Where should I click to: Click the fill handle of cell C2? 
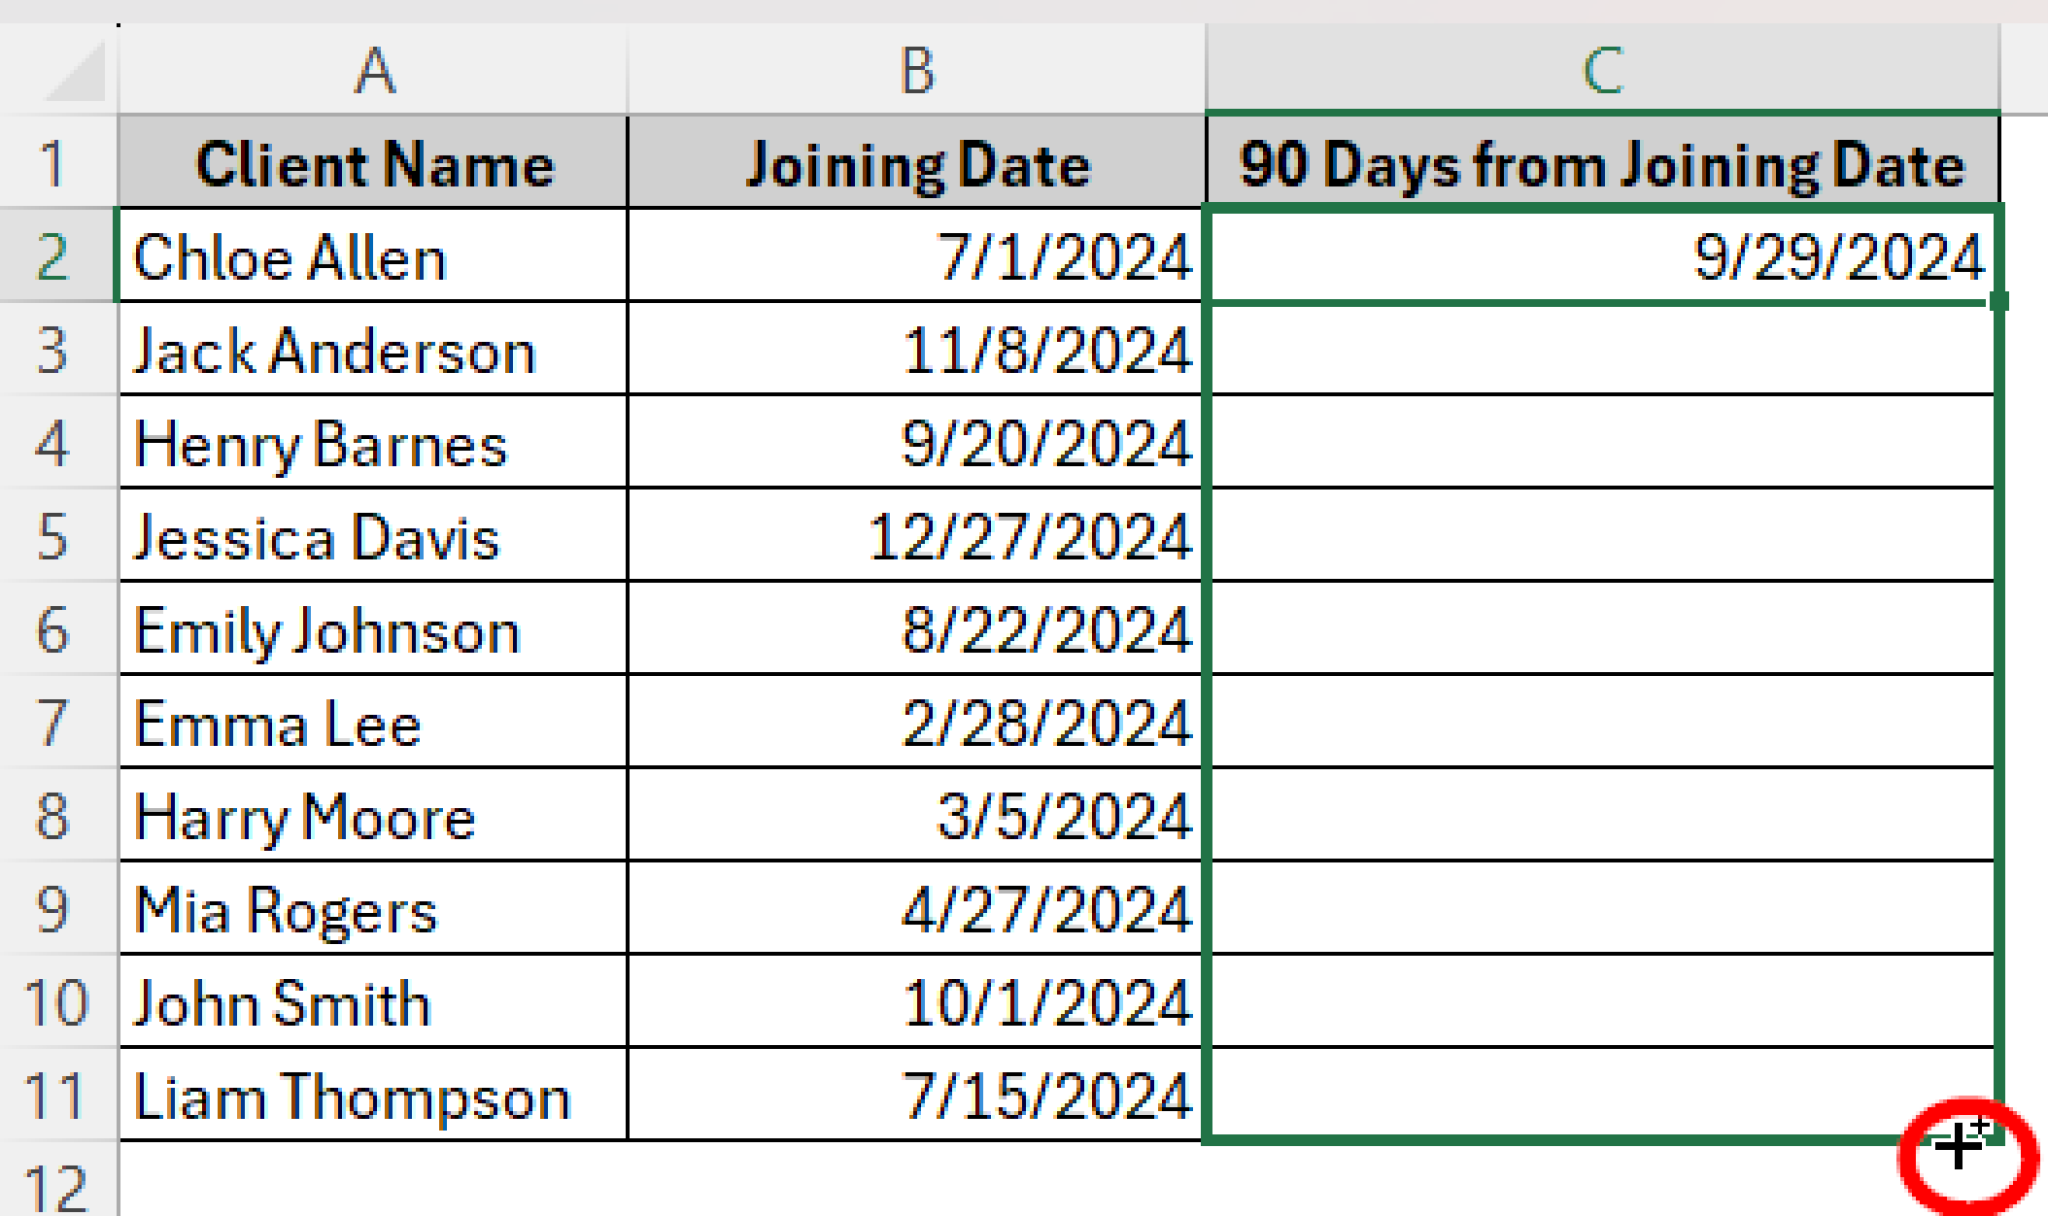tap(1998, 301)
